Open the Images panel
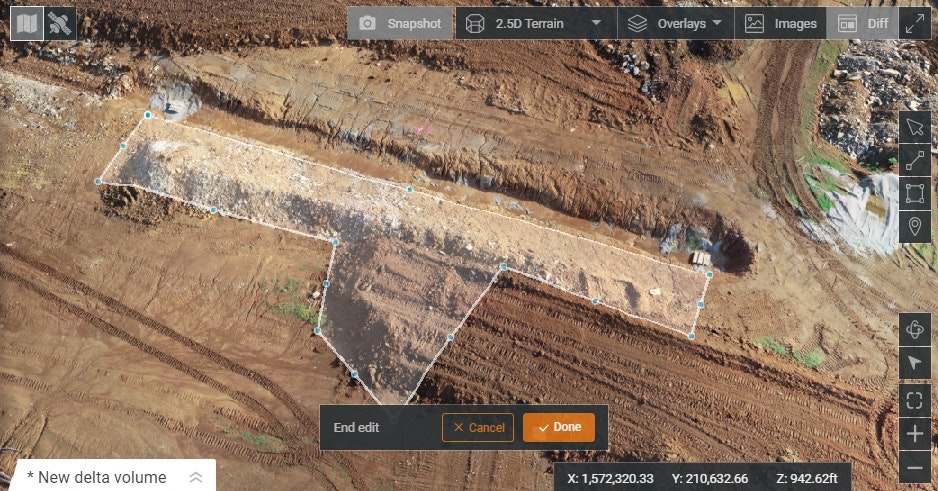The image size is (938, 491). point(780,23)
